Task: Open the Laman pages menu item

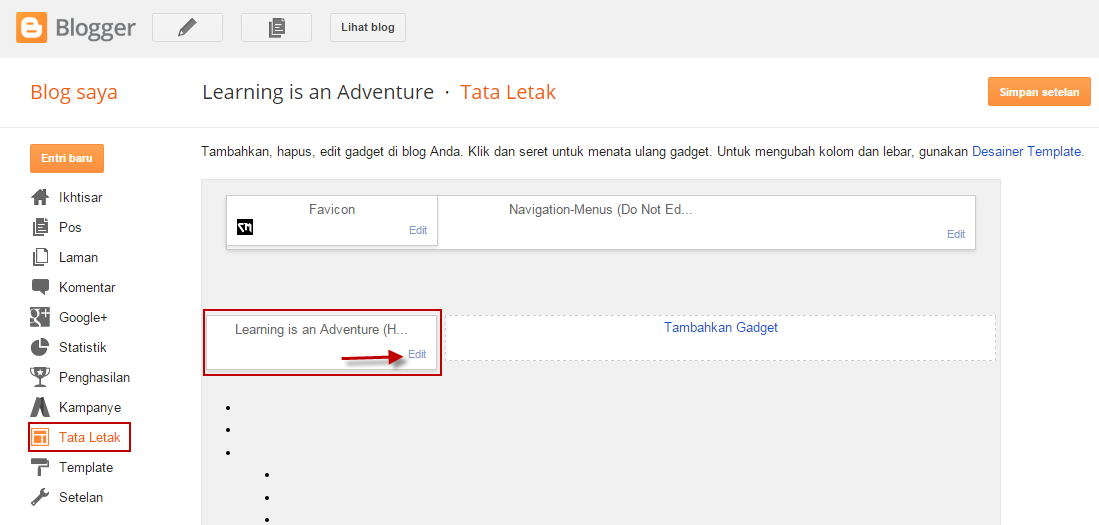Action: pyautogui.click(x=78, y=257)
